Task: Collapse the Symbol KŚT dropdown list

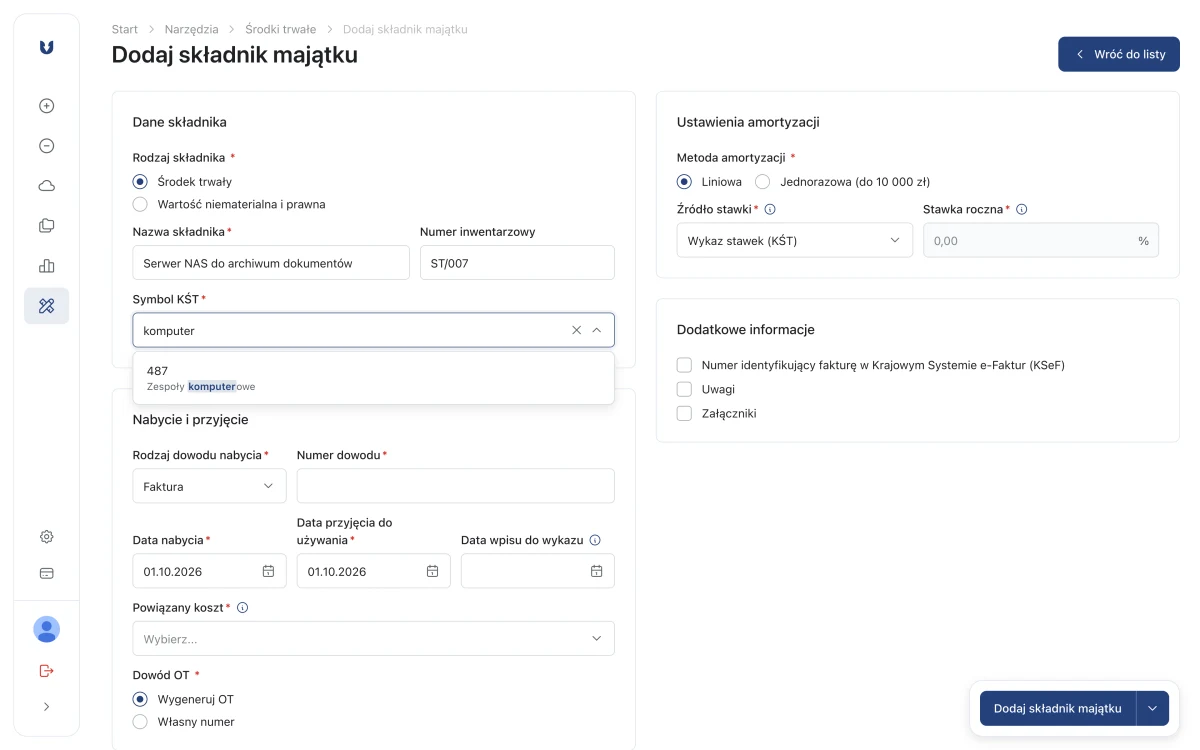Action: (597, 330)
